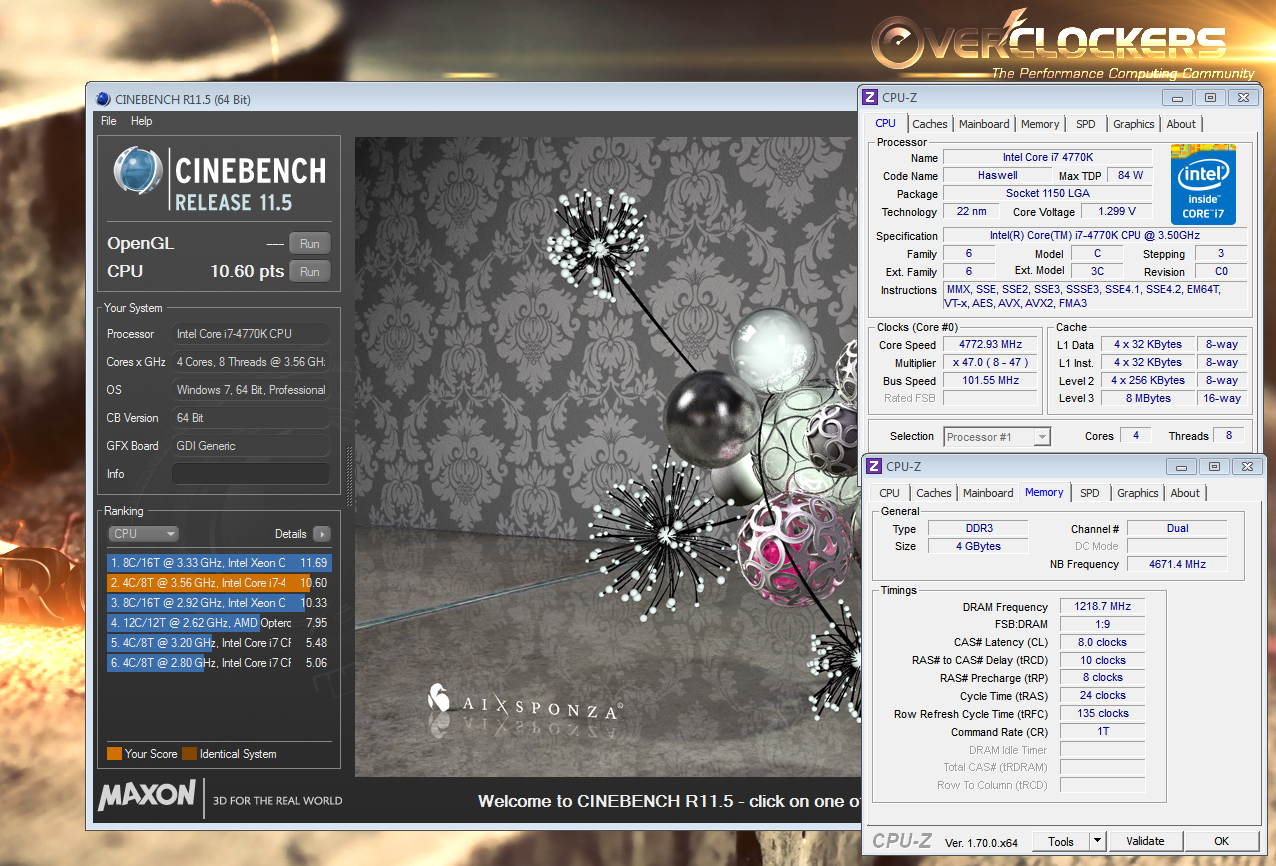This screenshot has height=866, width=1276.
Task: Switch to Graphics tab in upper CPU-Z
Action: (1134, 124)
